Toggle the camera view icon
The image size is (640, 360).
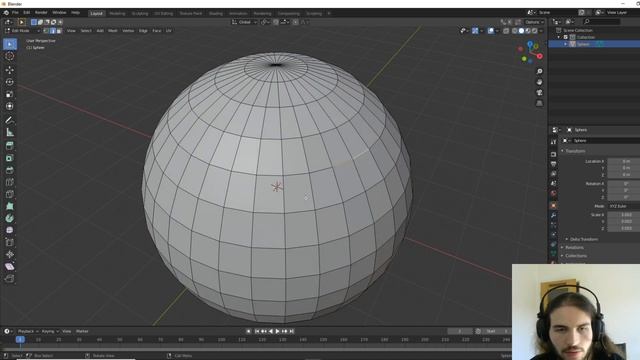pyautogui.click(x=540, y=93)
